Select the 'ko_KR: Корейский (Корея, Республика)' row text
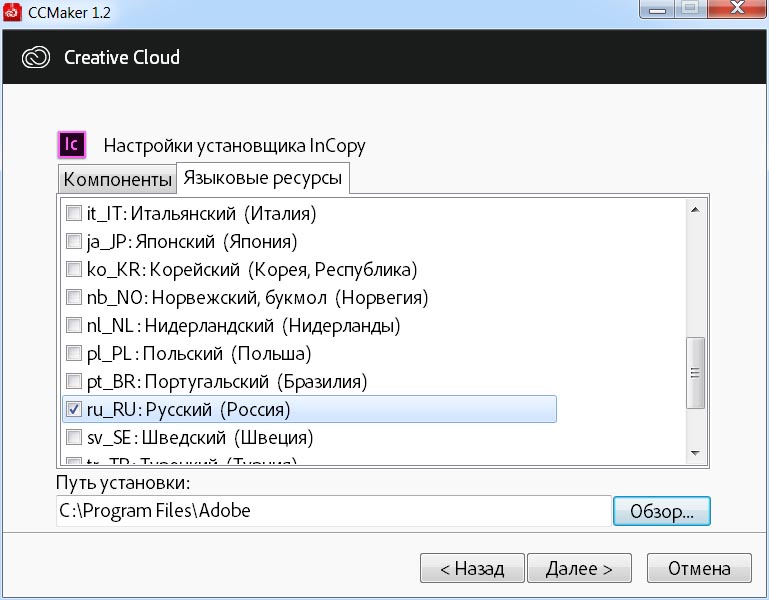The width and height of the screenshot is (769, 600). click(x=252, y=269)
